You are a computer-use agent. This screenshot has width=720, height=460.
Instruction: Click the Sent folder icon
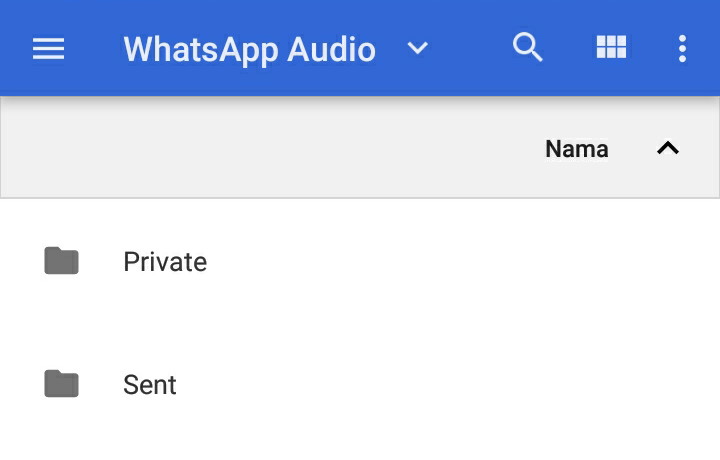point(61,384)
